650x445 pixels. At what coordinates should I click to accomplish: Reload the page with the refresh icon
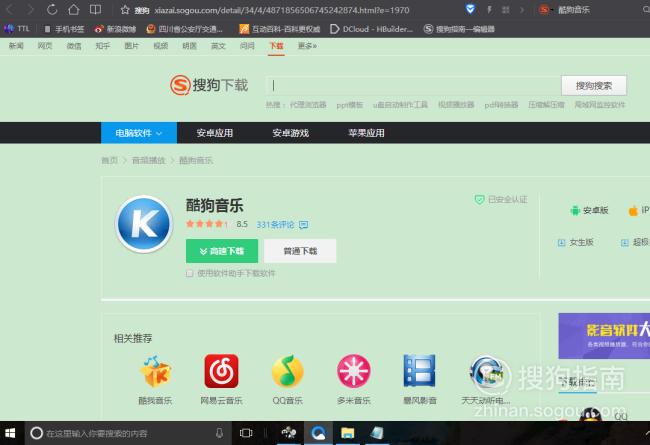point(52,9)
